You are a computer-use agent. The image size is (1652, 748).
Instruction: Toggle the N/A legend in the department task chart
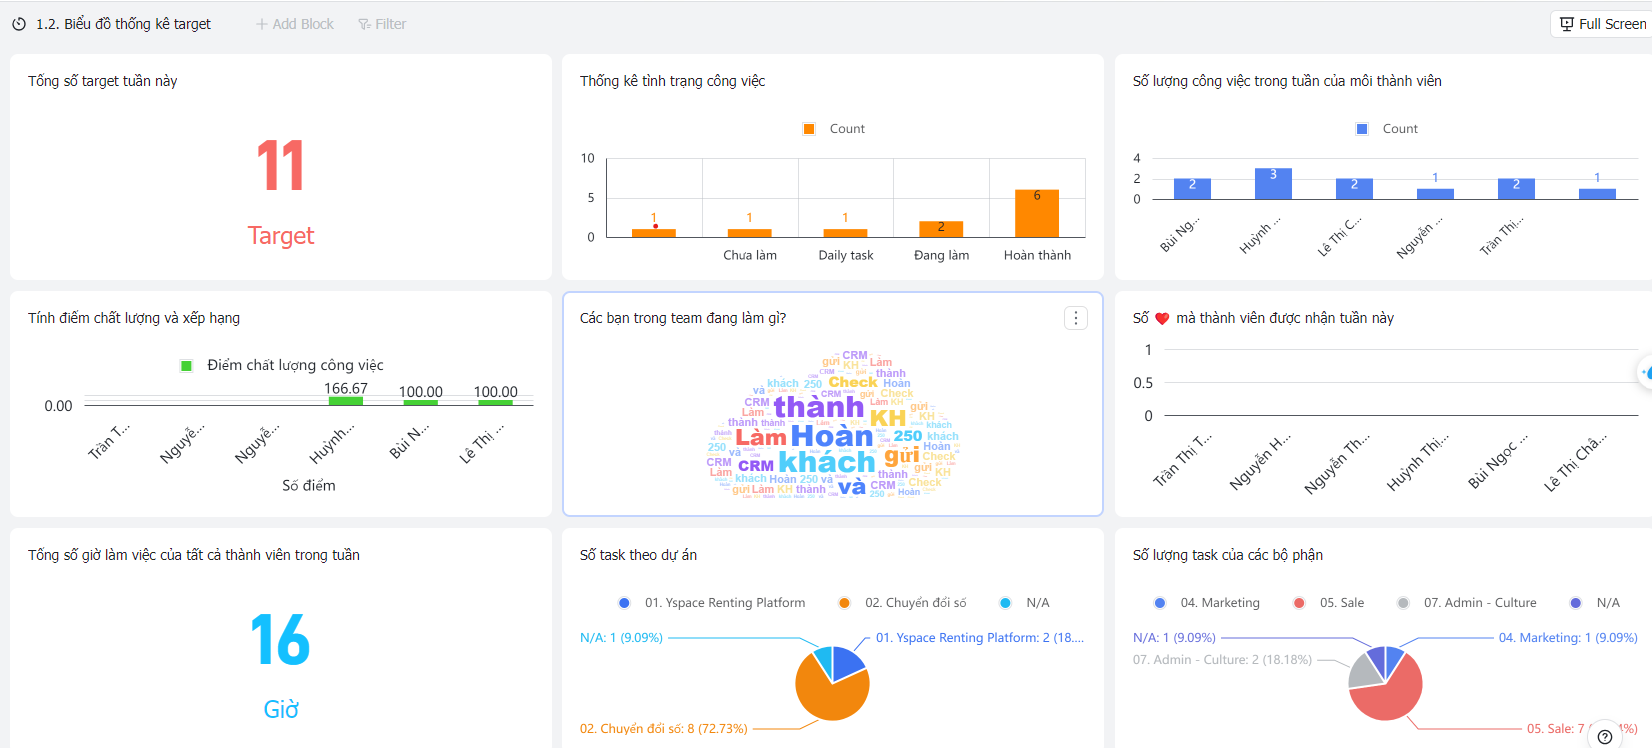coord(1595,603)
